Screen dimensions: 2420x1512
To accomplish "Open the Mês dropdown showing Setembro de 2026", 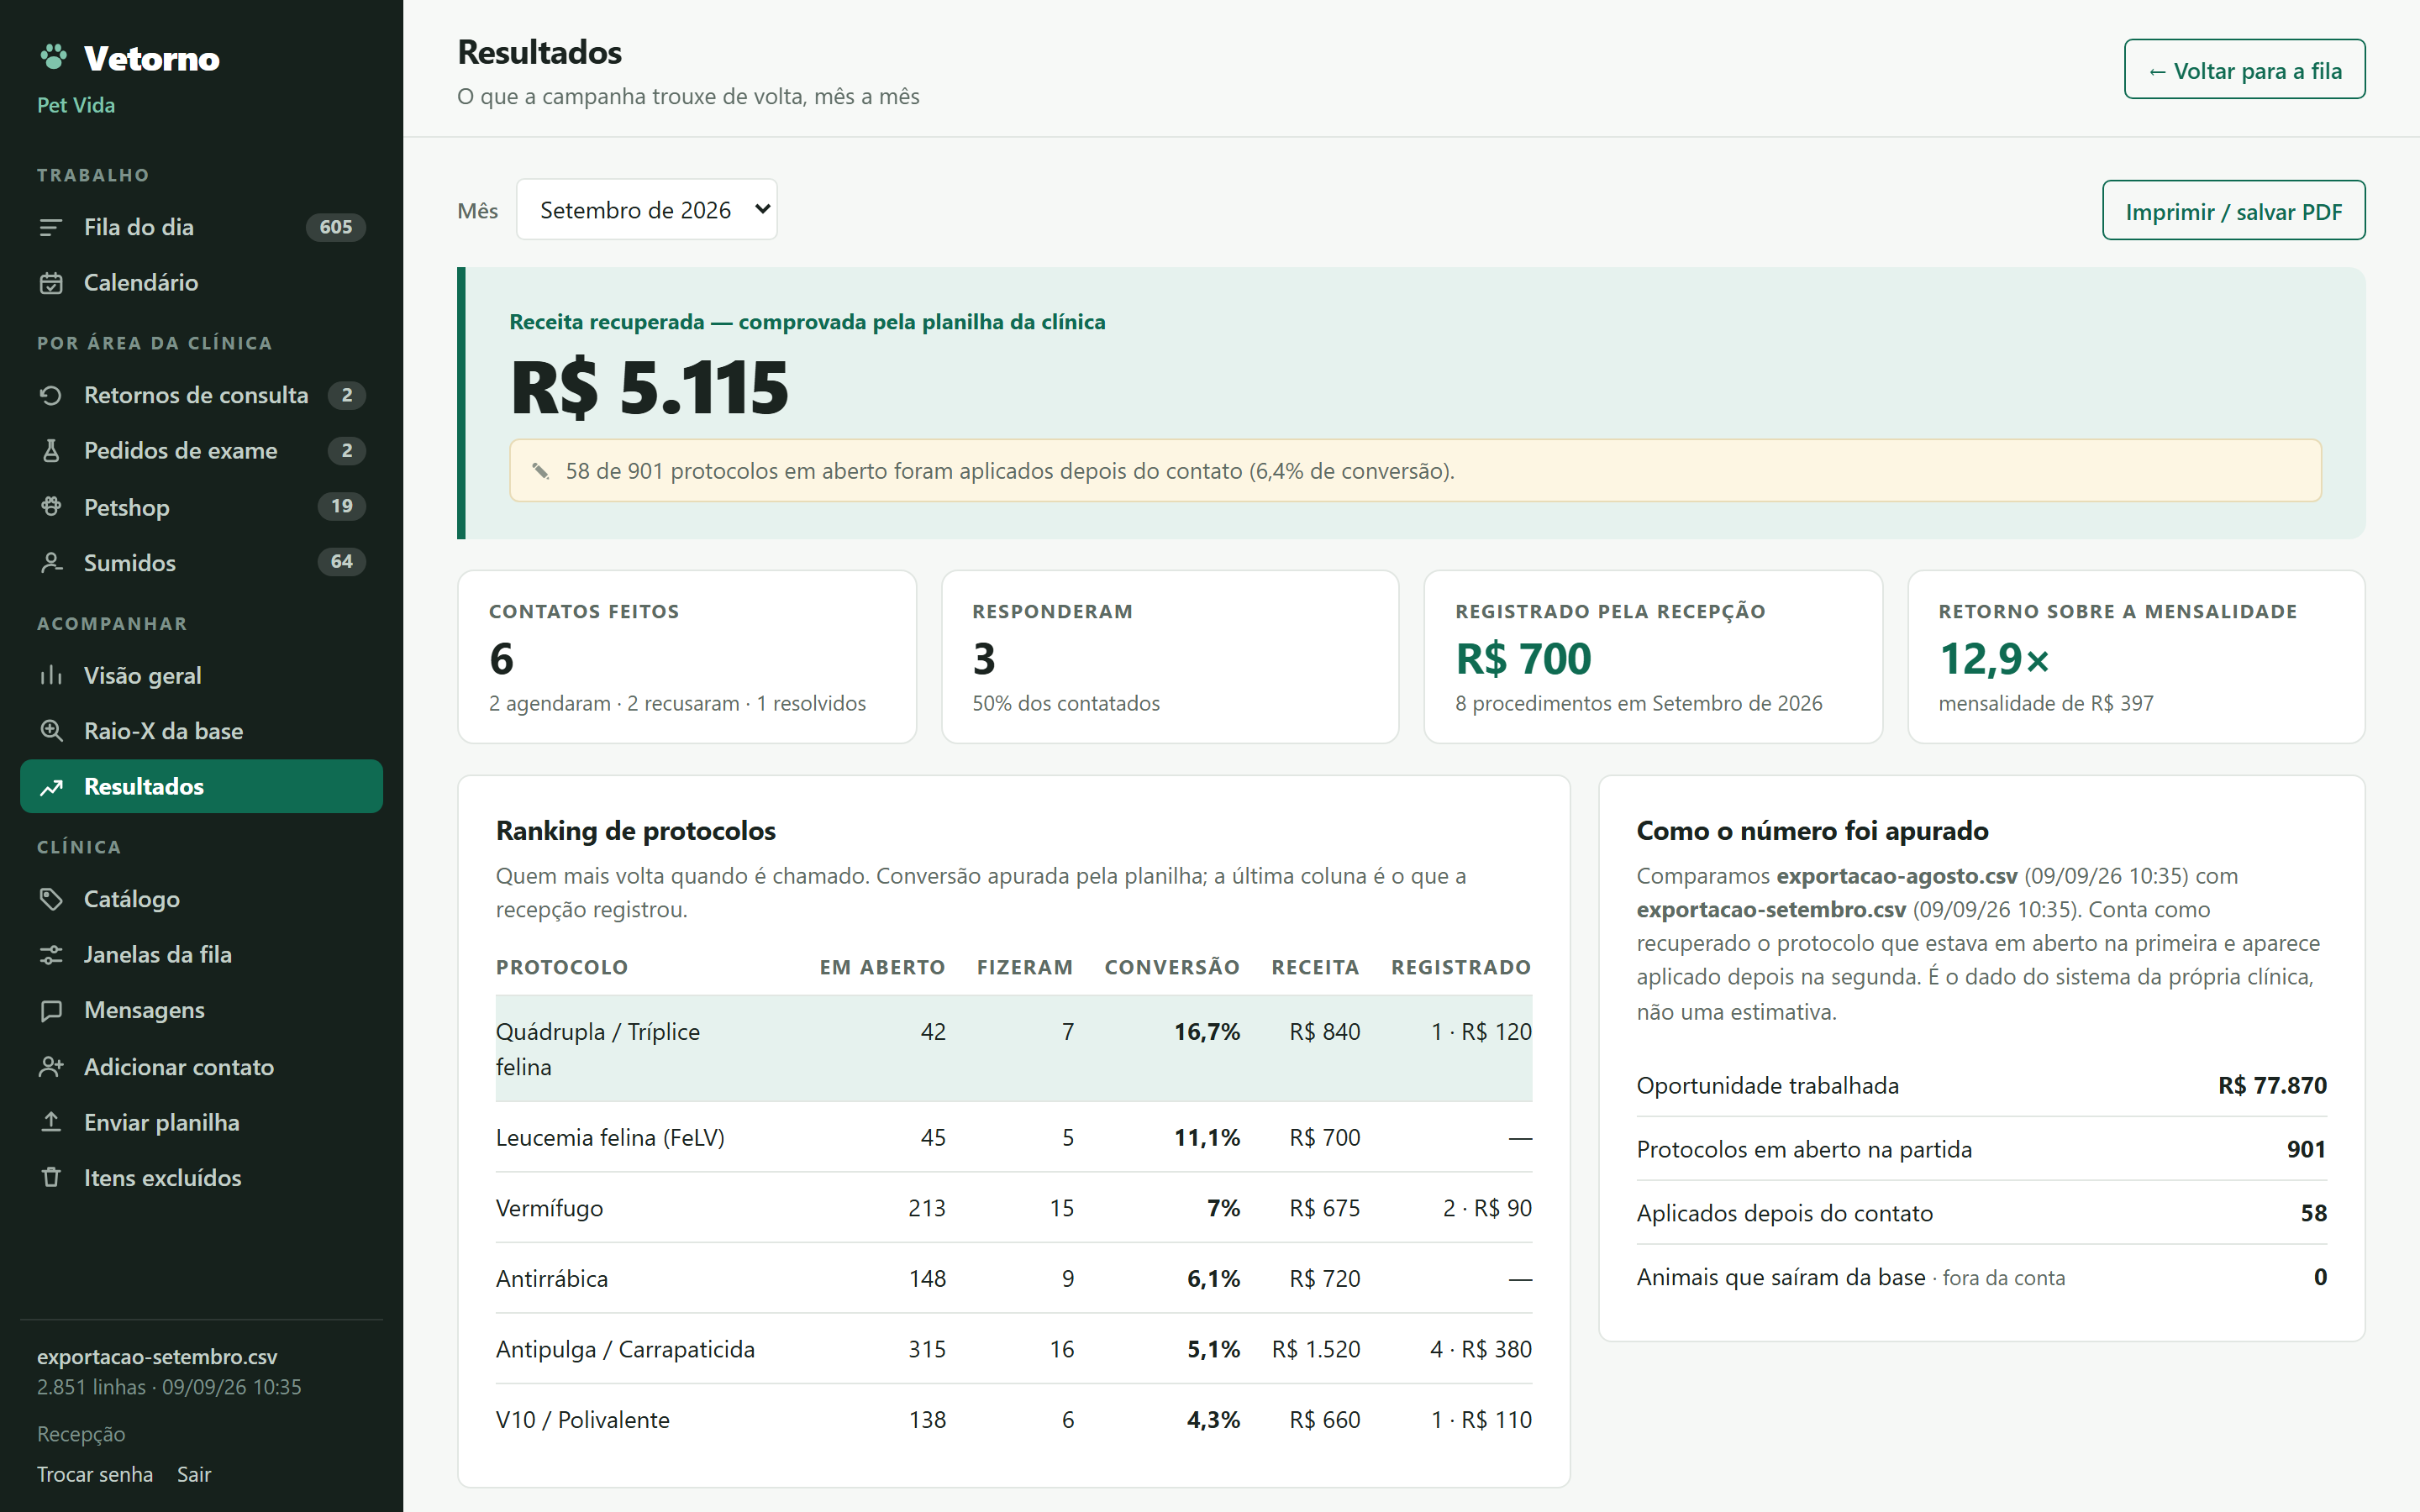I will [x=646, y=210].
